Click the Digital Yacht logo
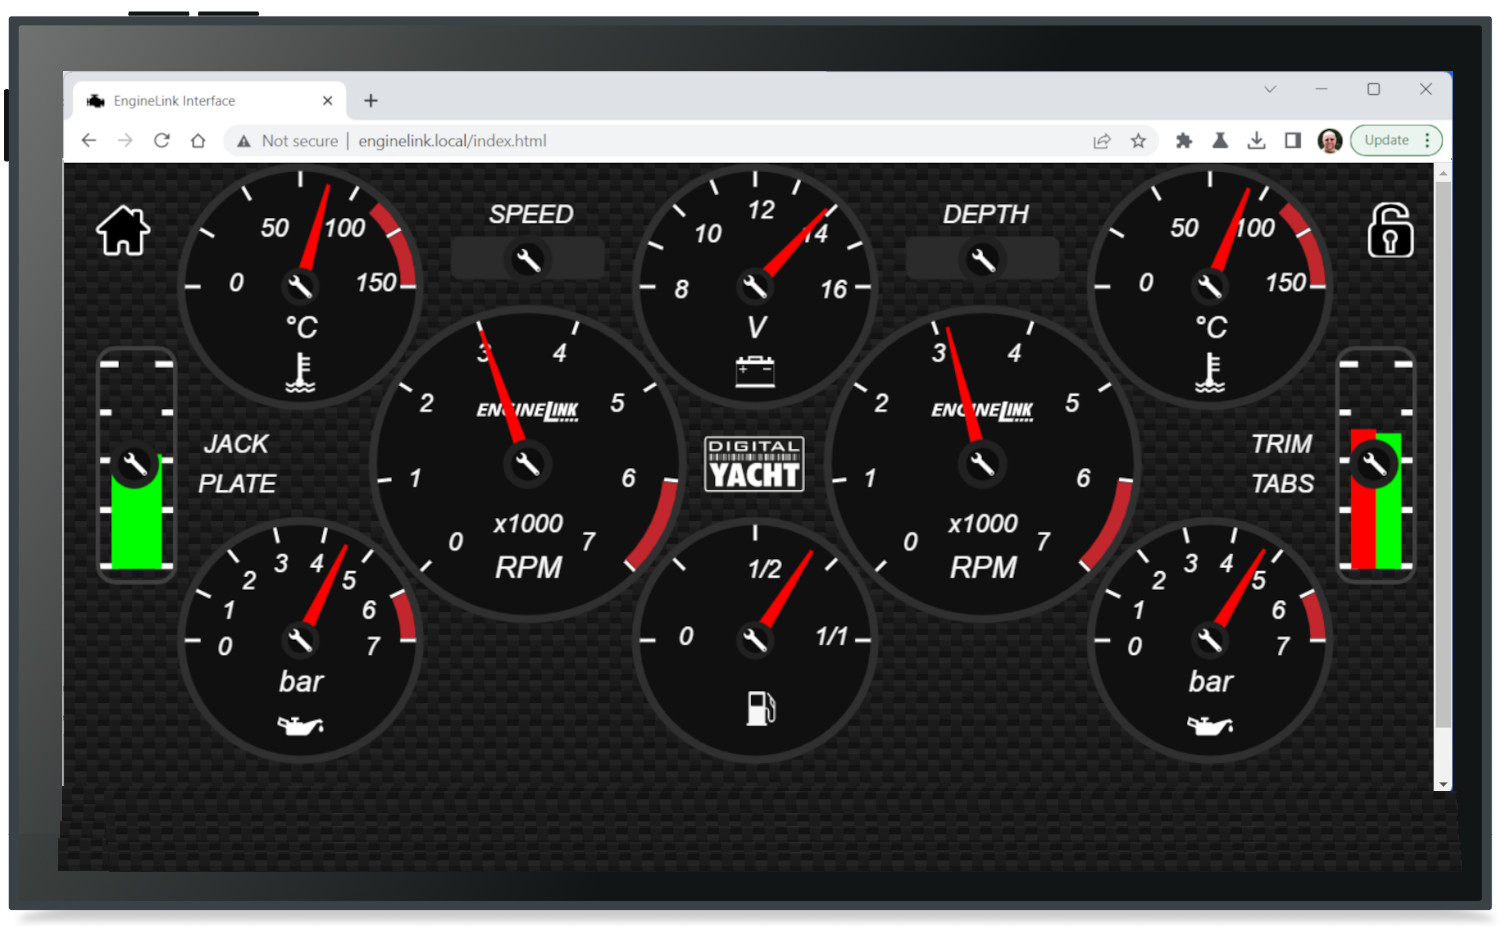Image resolution: width=1500 pixels, height=926 pixels. [754, 464]
